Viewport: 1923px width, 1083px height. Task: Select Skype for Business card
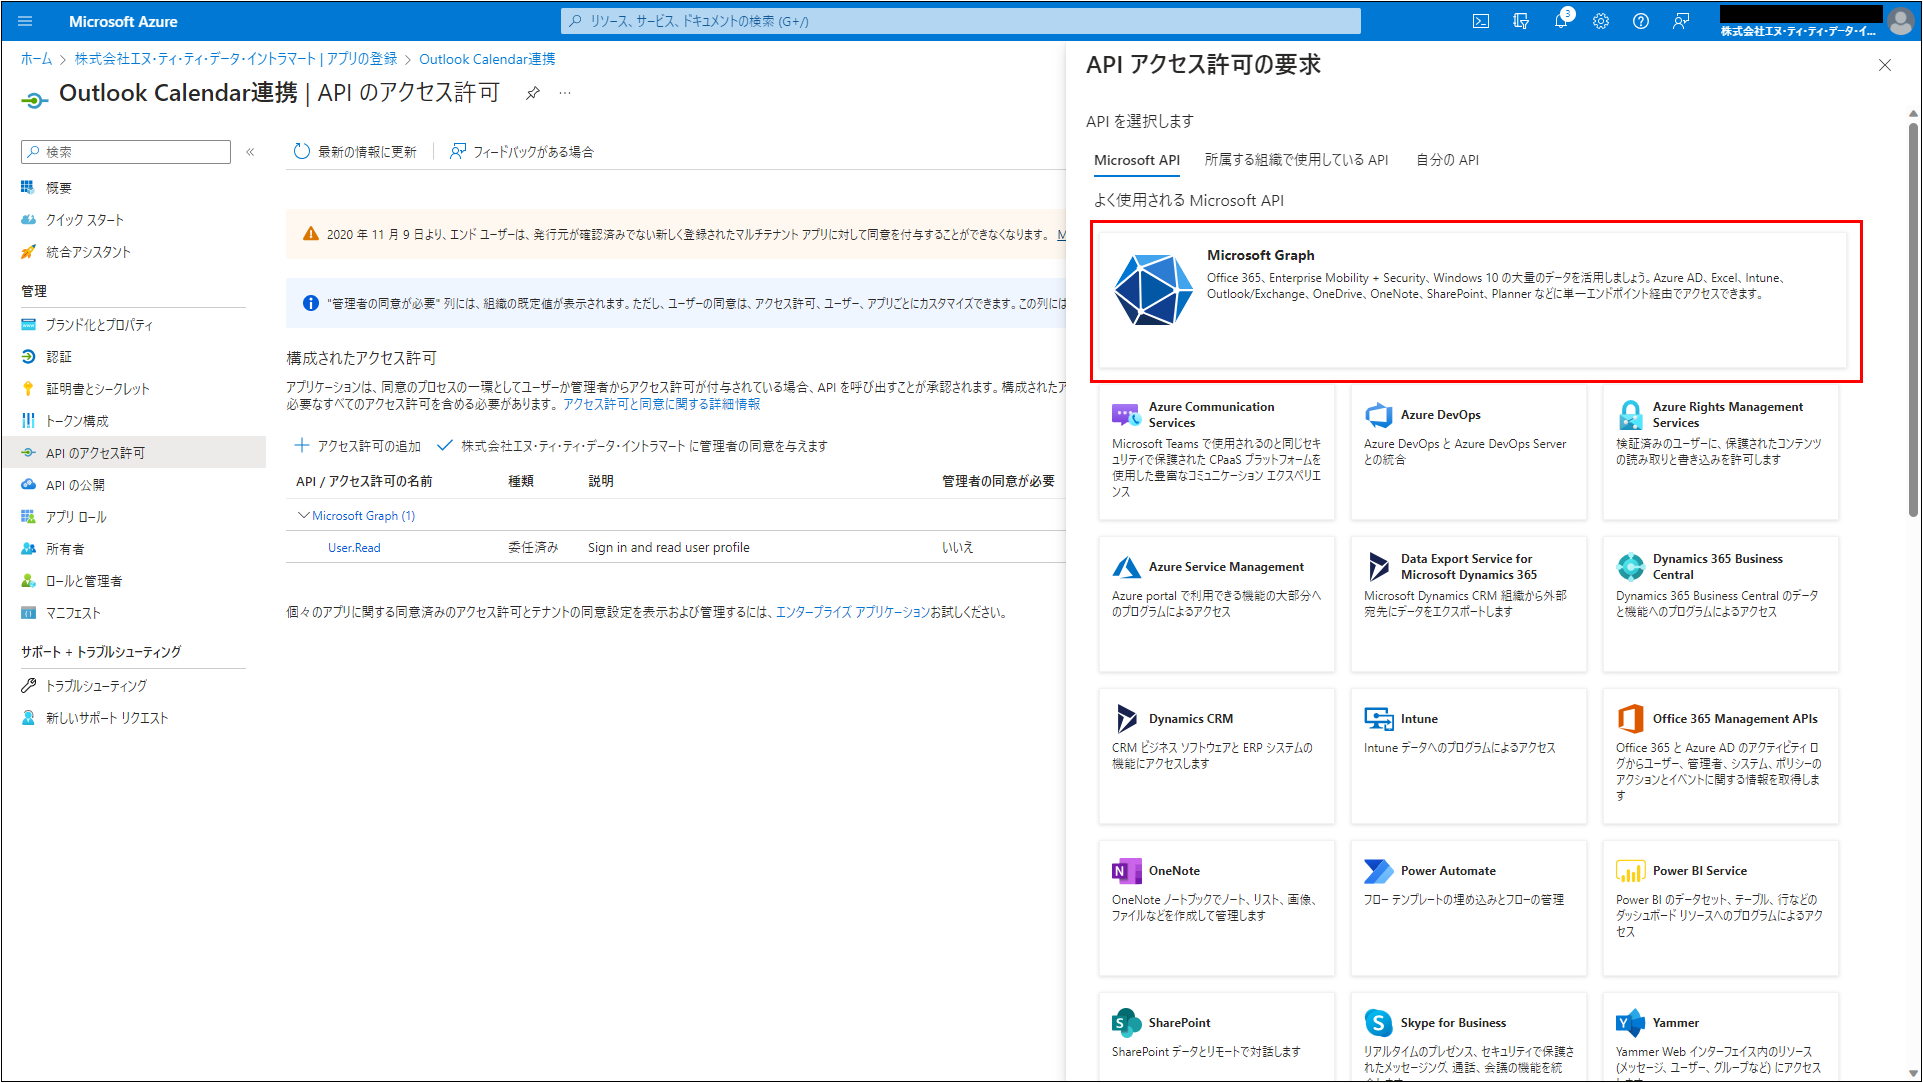(1469, 1037)
